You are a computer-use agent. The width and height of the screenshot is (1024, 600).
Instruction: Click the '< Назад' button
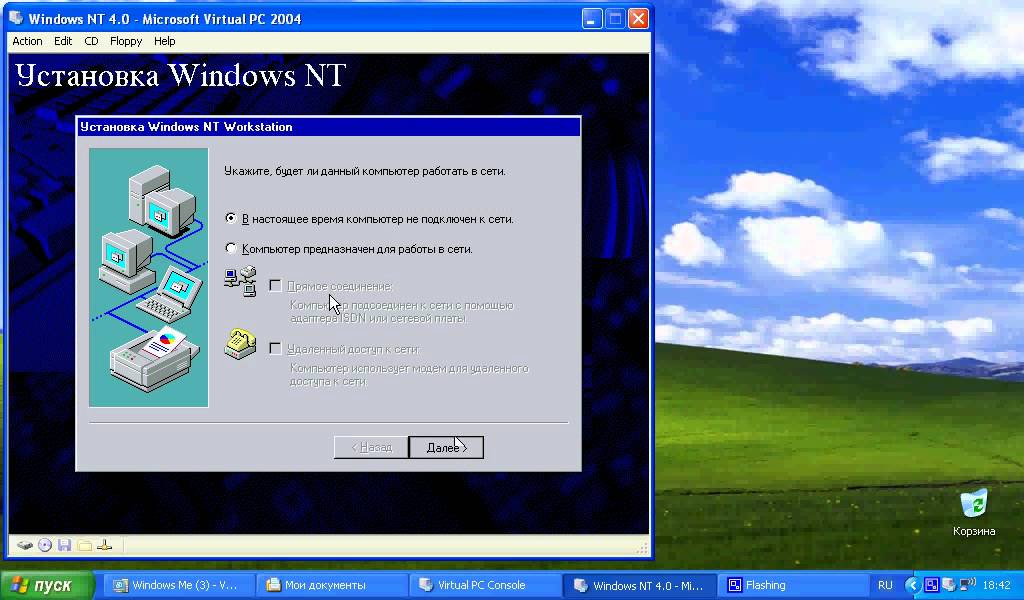371,447
